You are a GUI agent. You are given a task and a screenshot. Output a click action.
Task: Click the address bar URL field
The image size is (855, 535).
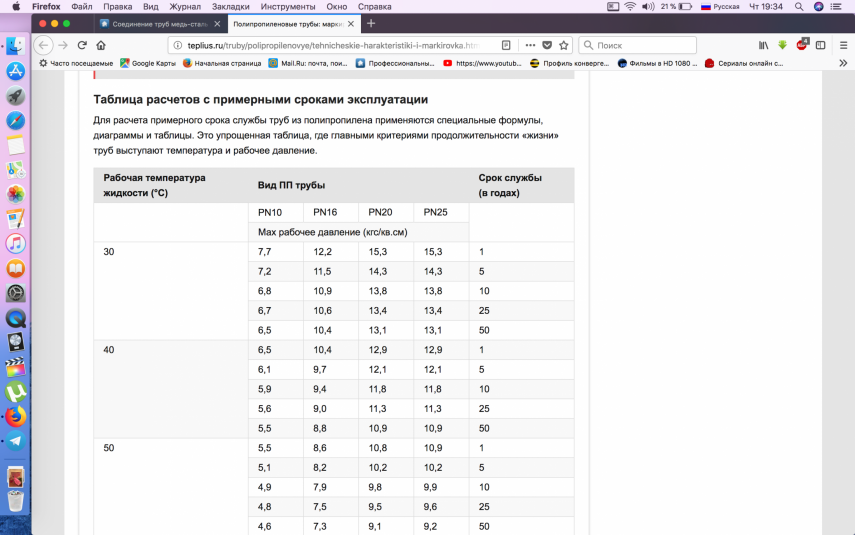pos(334,45)
